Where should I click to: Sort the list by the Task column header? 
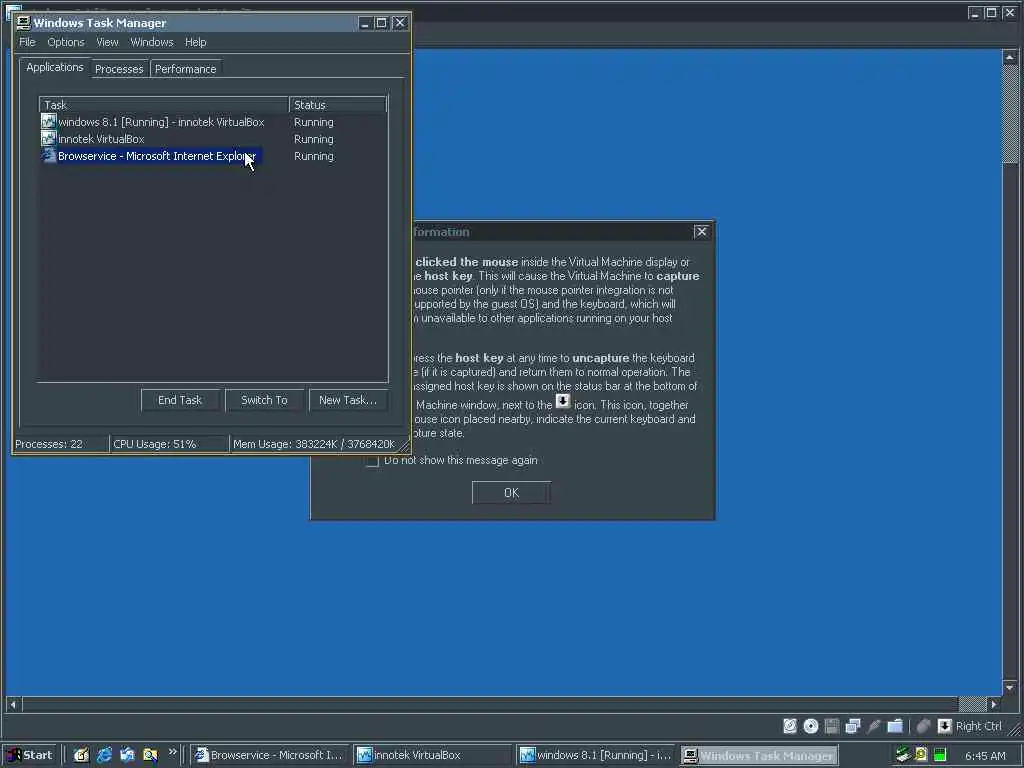coord(164,104)
